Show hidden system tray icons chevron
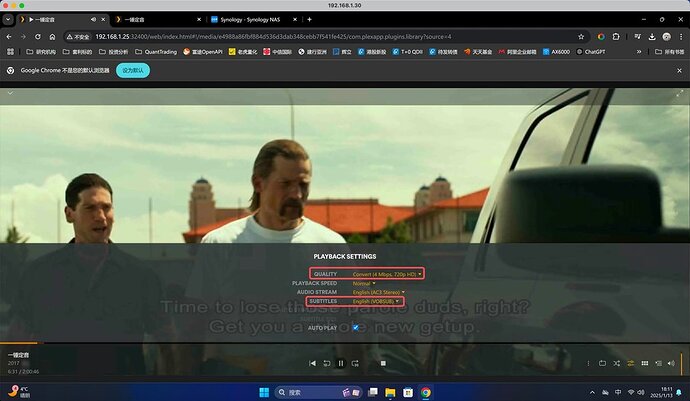This screenshot has height=401, width=690. [x=592, y=392]
